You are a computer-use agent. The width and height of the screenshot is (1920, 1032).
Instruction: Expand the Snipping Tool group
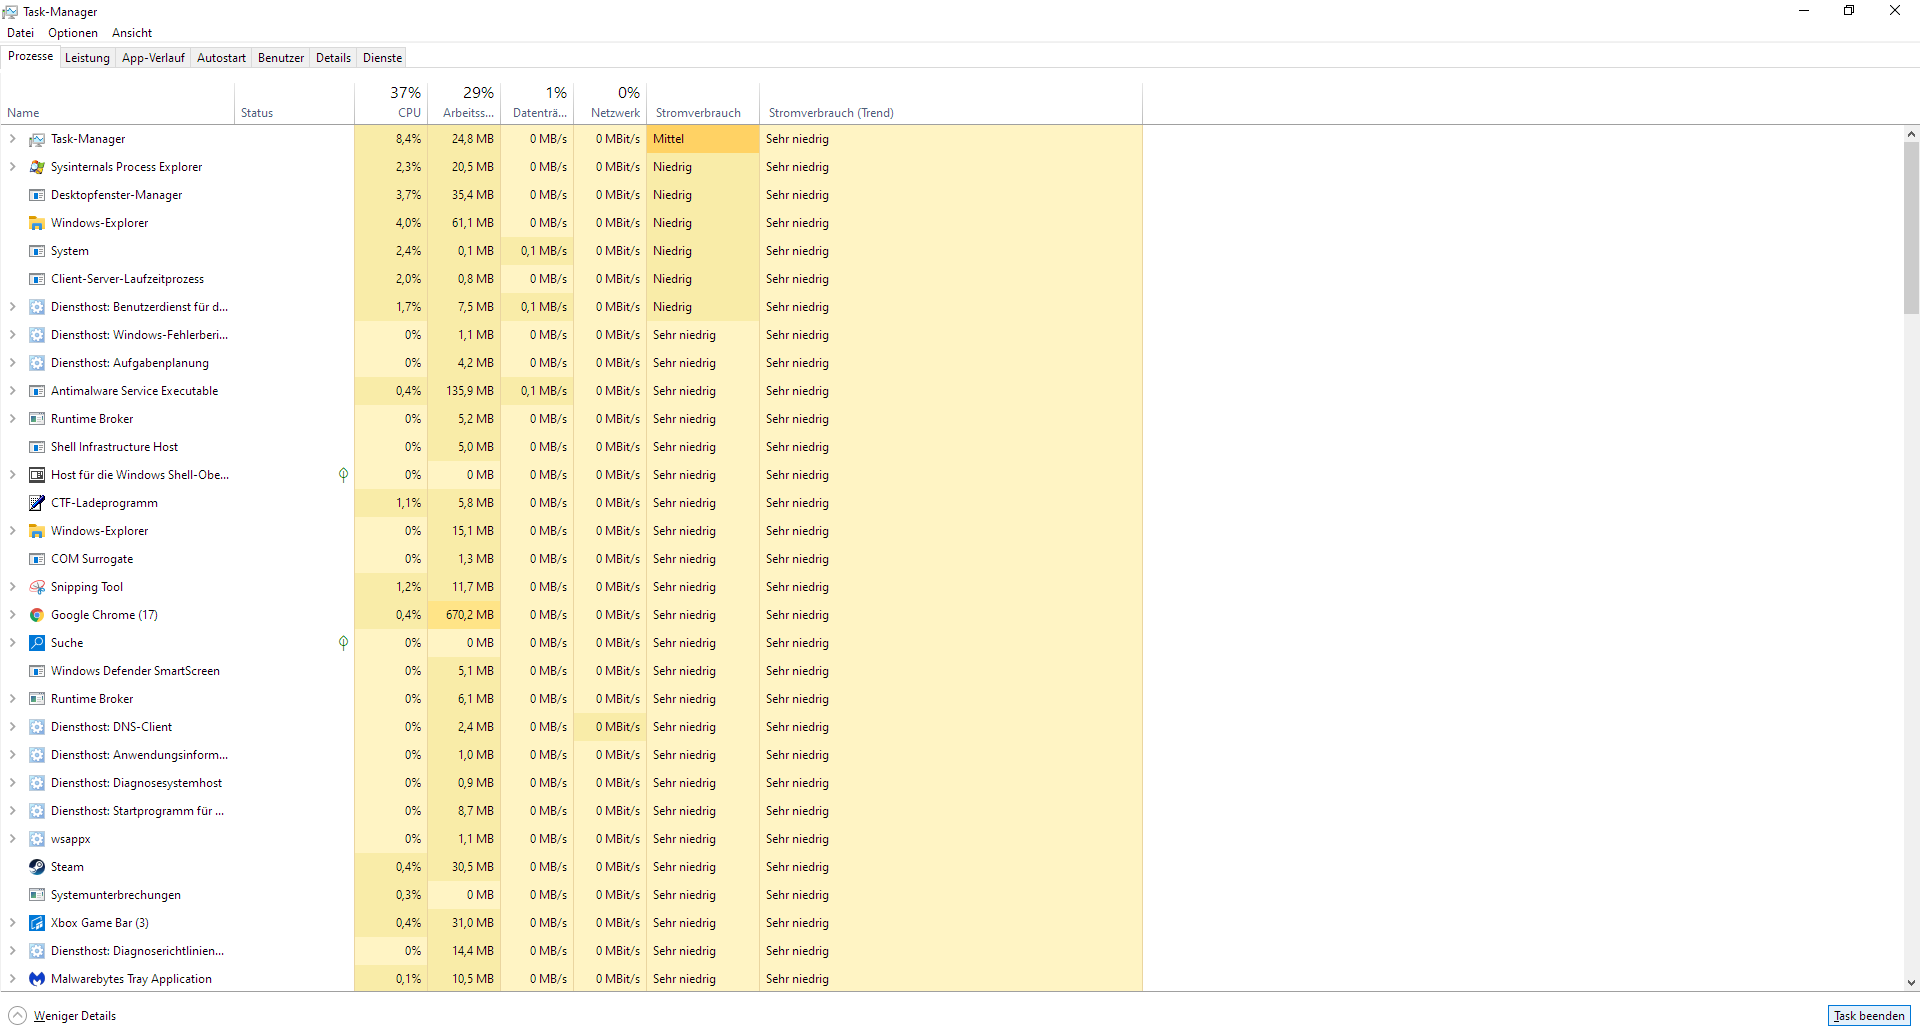tap(12, 587)
